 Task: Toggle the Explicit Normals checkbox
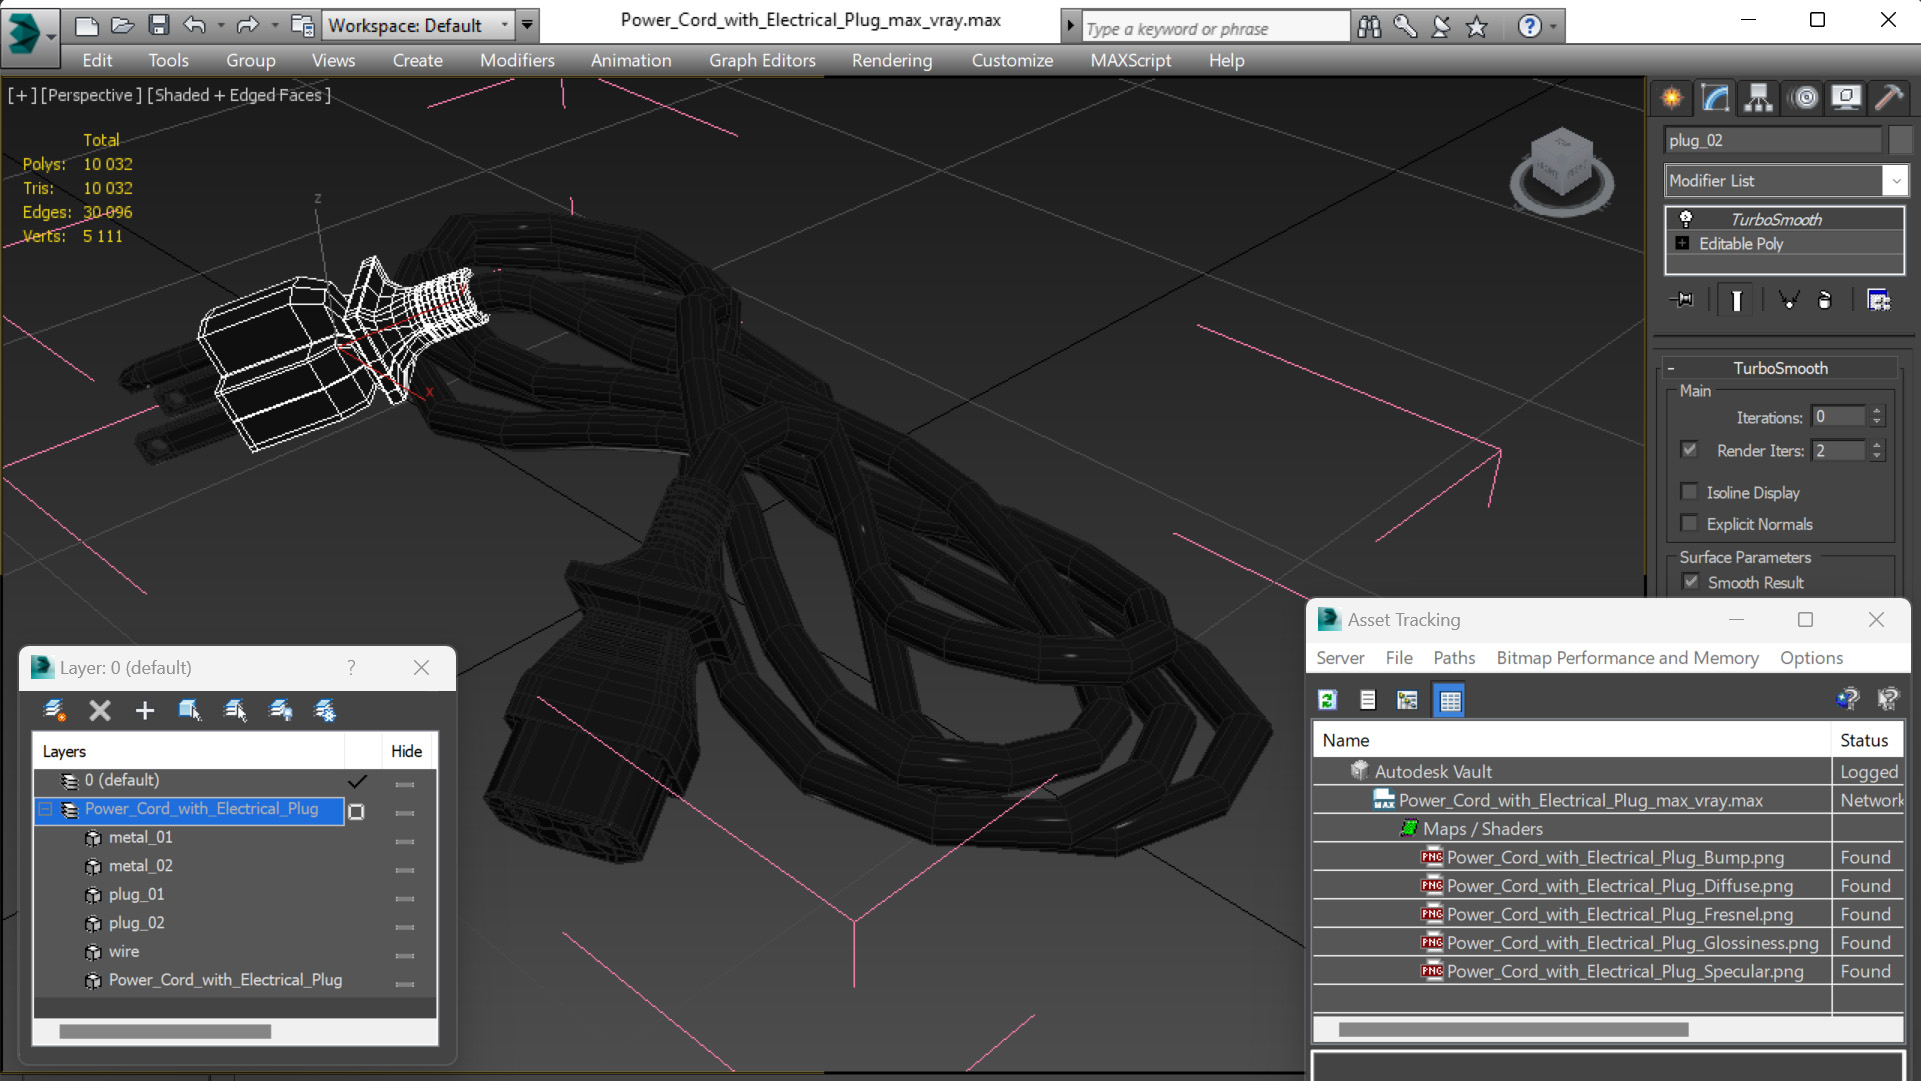tap(1689, 523)
